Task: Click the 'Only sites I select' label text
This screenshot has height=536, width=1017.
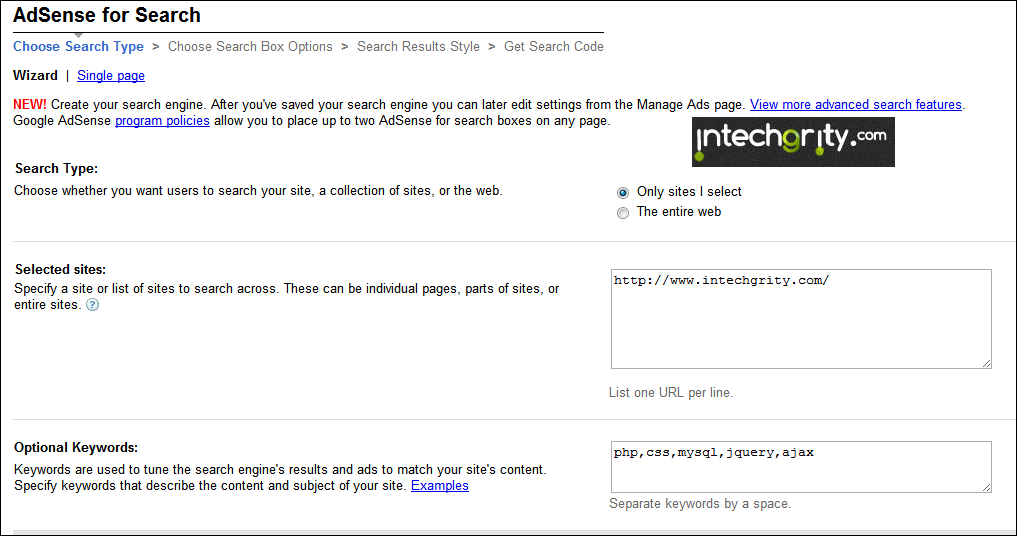Action: (689, 192)
